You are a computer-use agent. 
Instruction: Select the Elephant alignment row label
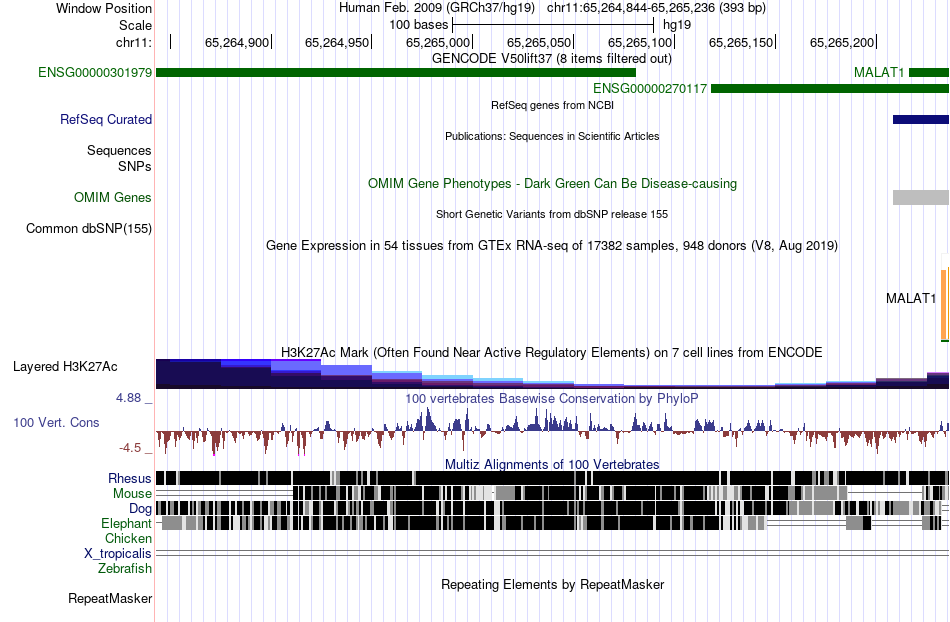(x=126, y=523)
